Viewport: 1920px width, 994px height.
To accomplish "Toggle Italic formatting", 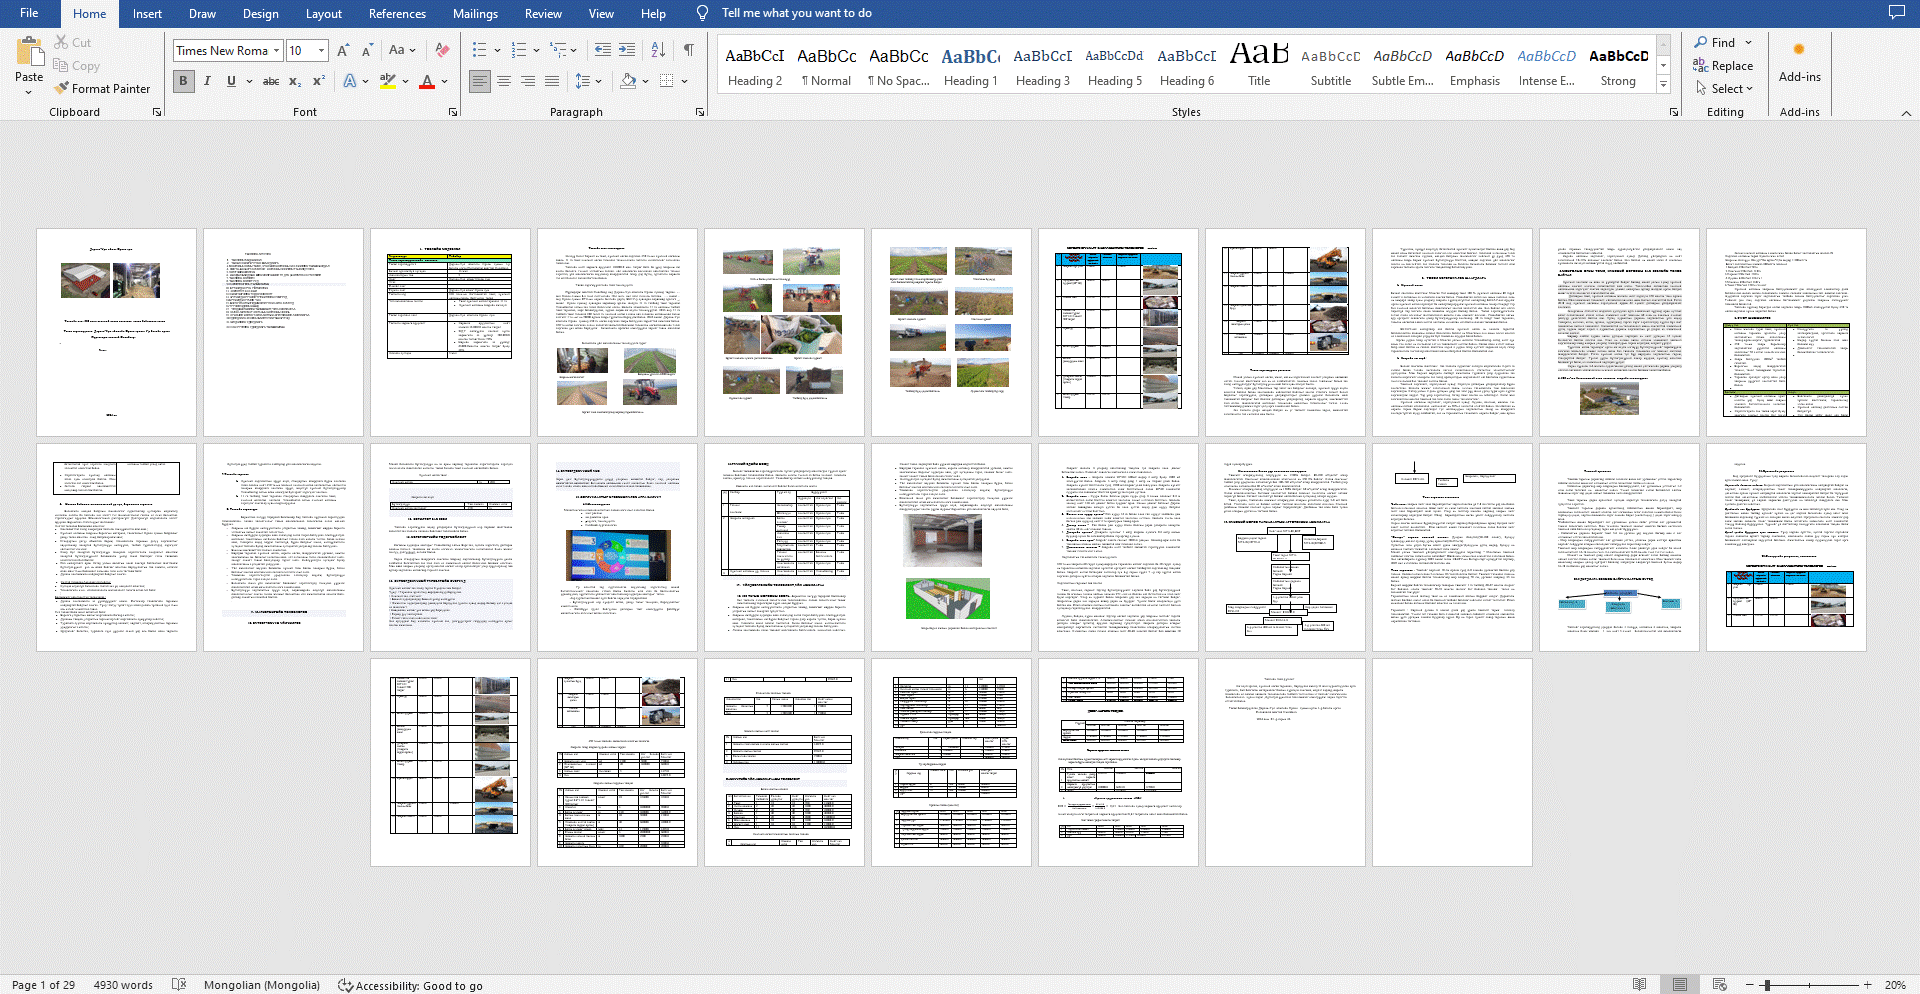I will point(207,81).
